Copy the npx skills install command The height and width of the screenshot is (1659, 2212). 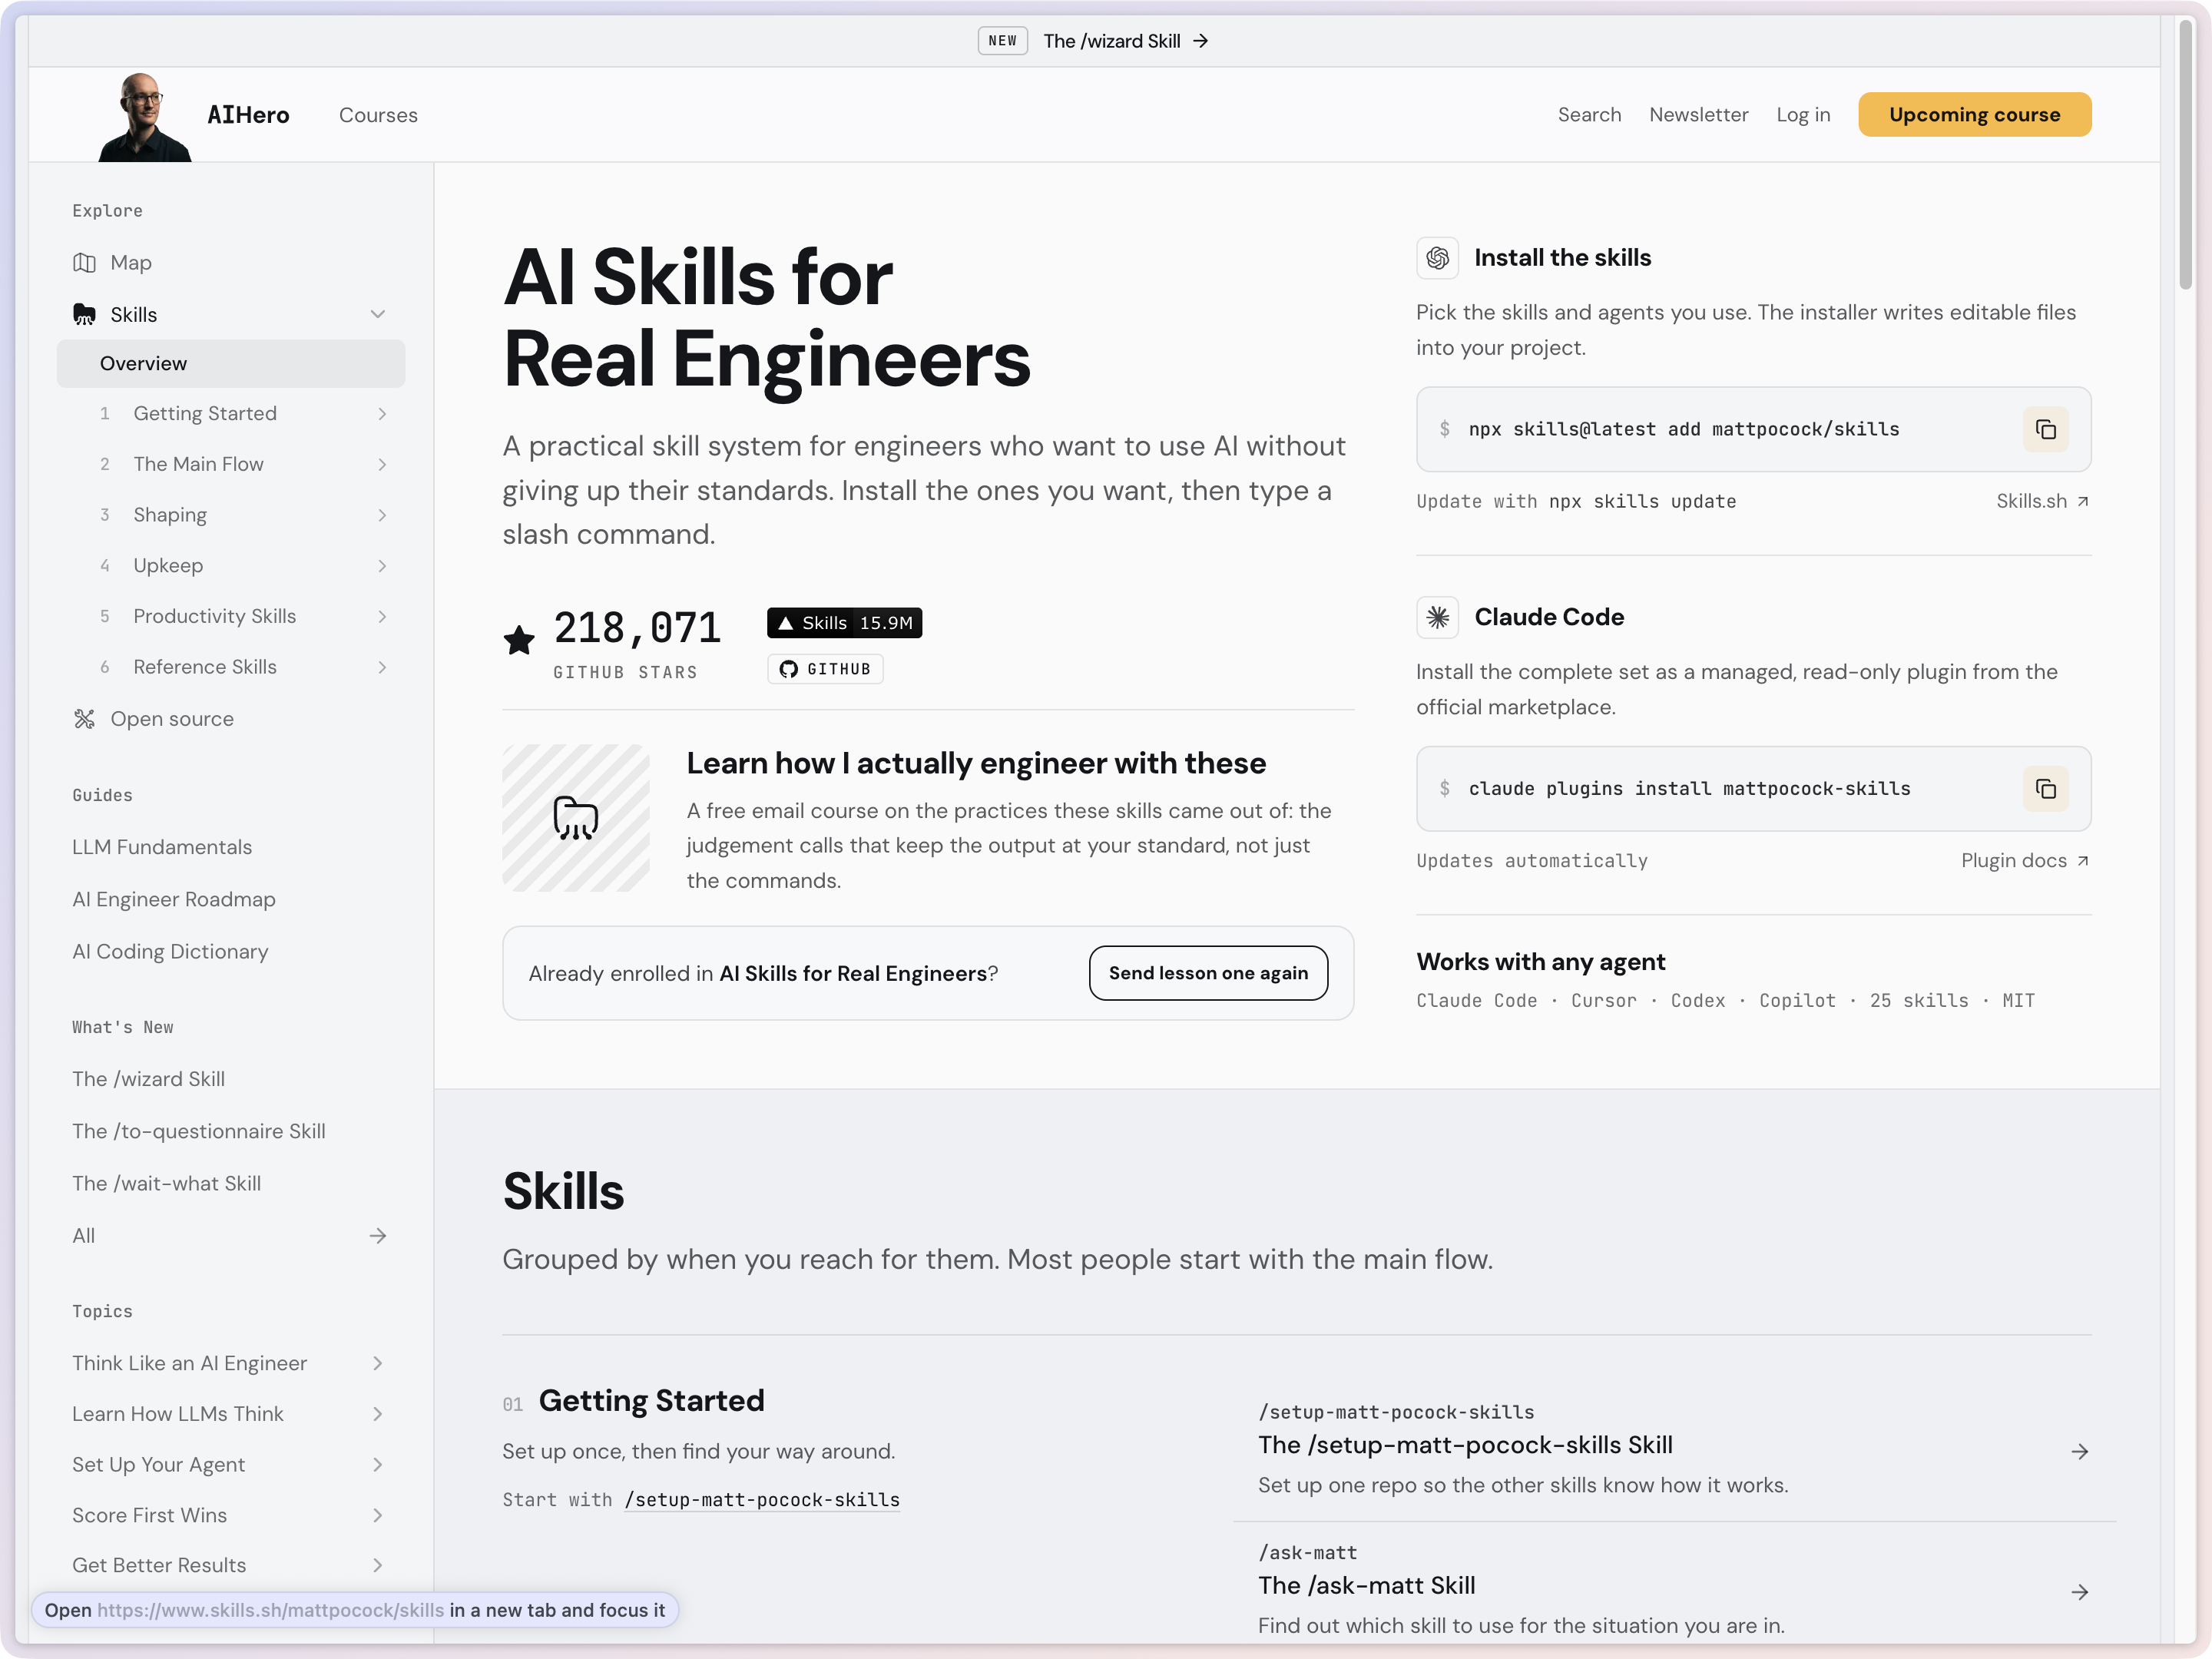(2045, 429)
